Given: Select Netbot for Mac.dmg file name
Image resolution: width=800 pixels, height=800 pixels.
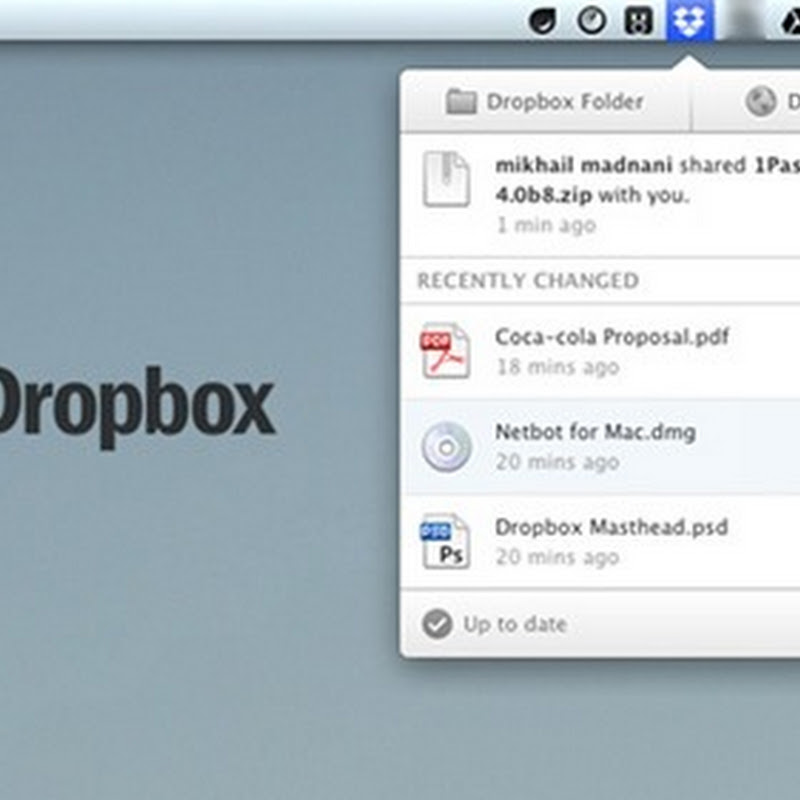Looking at the screenshot, I should [x=595, y=433].
